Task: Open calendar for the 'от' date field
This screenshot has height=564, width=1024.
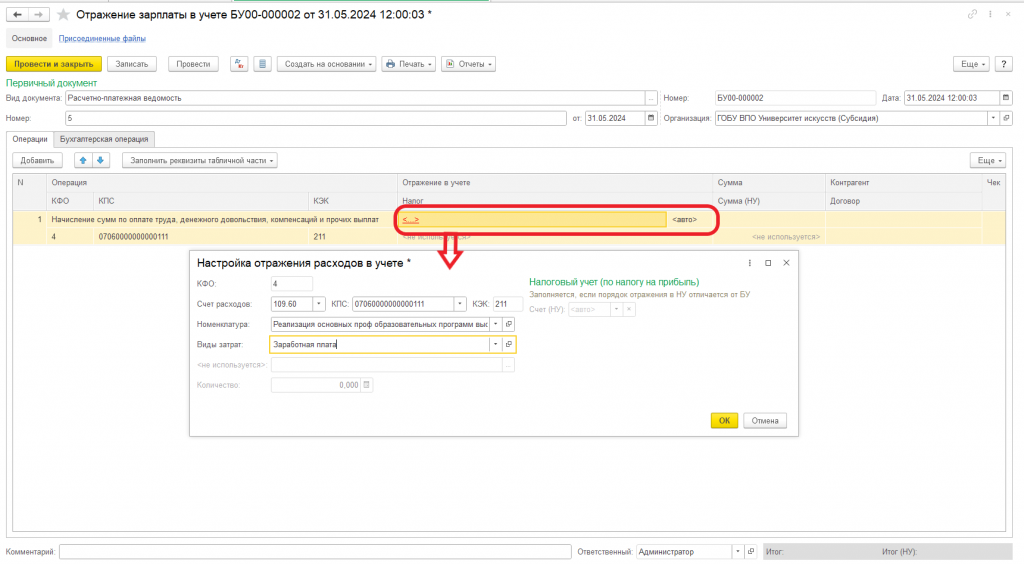Action: (651, 118)
